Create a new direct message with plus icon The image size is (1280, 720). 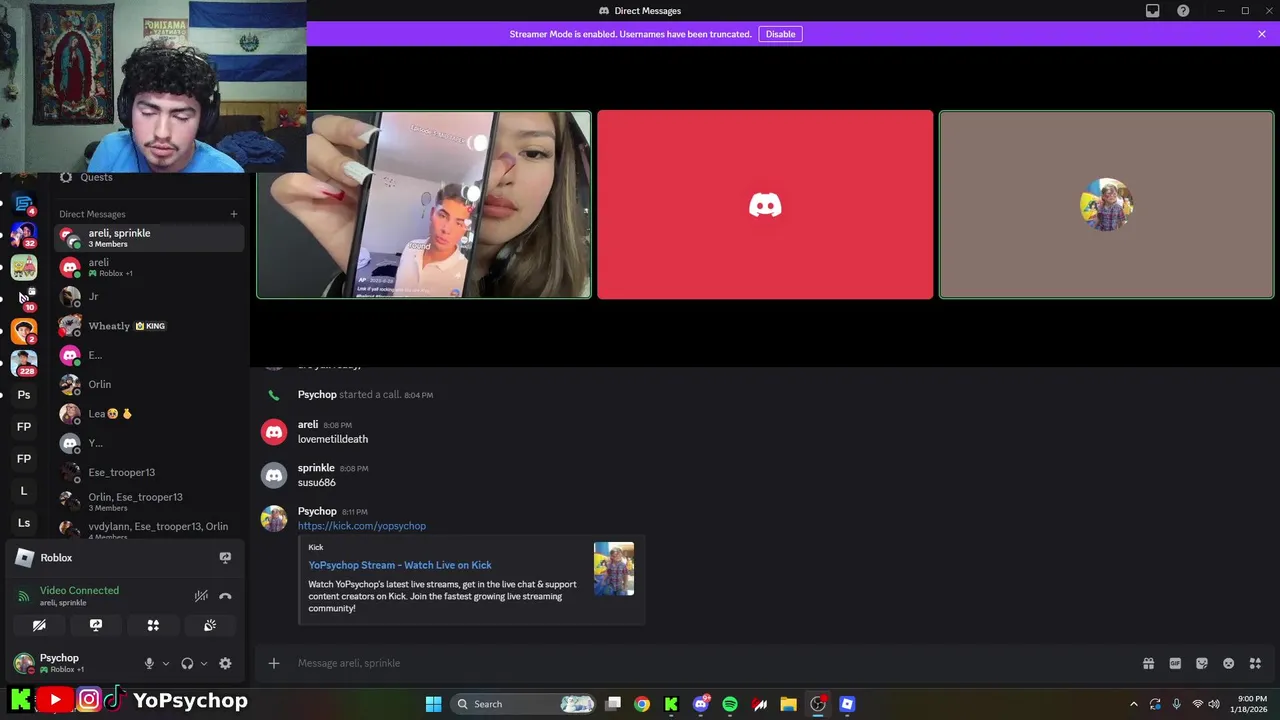(234, 214)
